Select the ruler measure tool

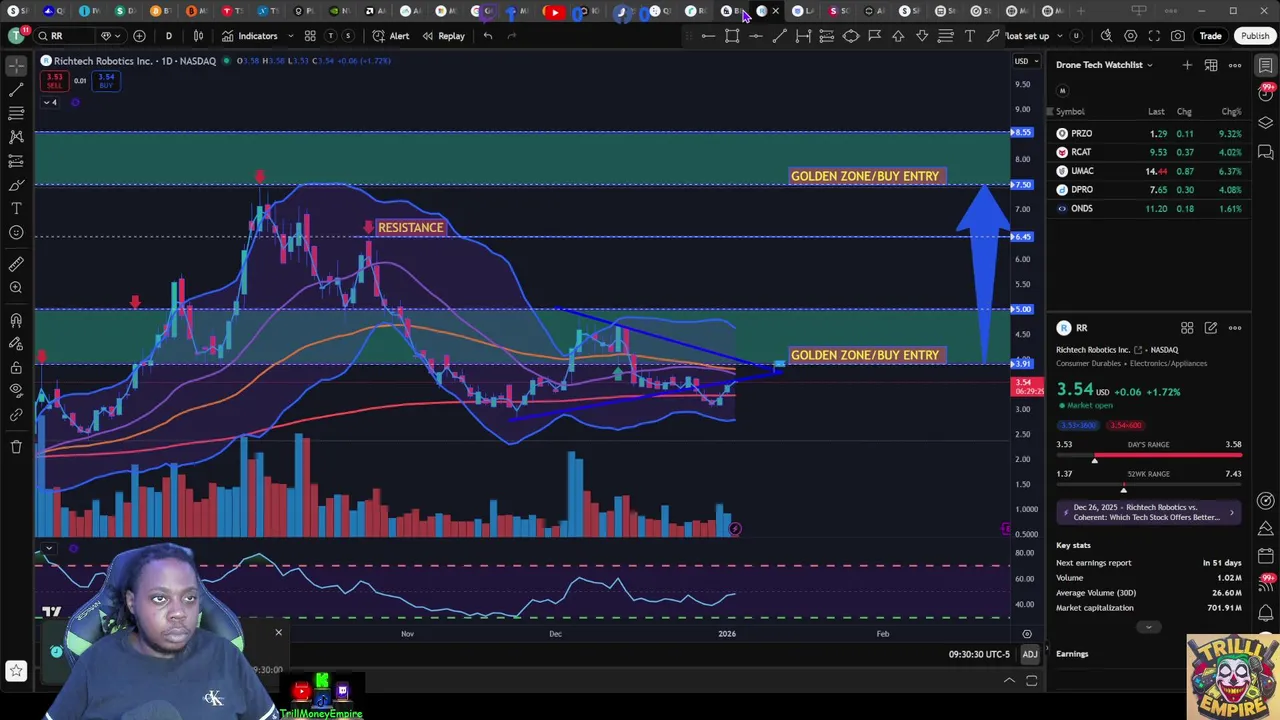(x=16, y=264)
